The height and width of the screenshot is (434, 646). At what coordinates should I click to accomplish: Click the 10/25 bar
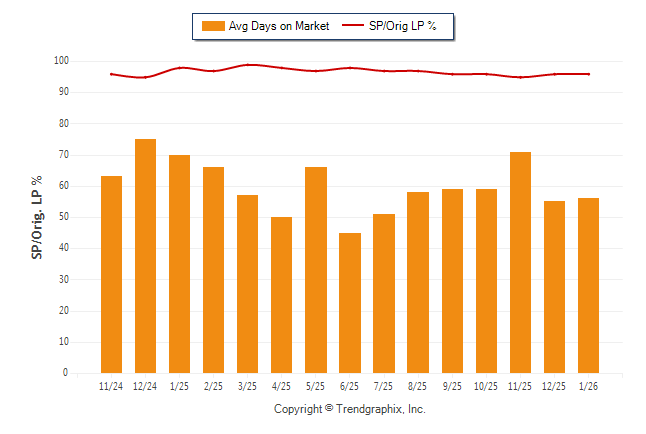(486, 281)
